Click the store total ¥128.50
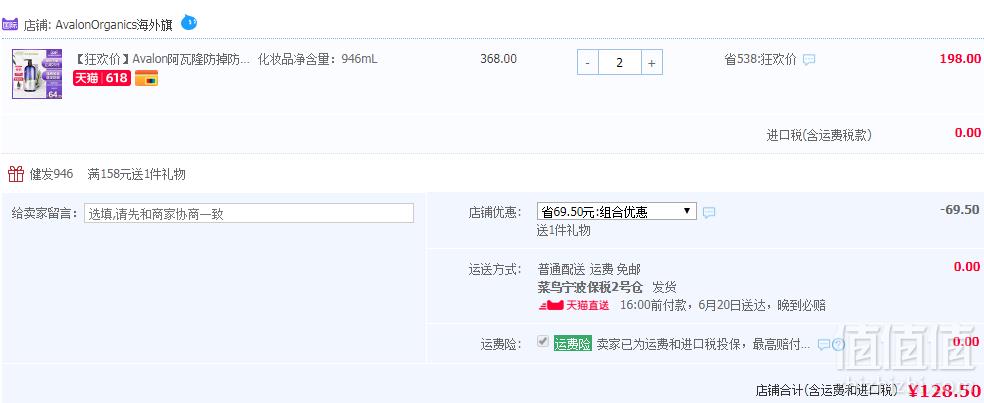 click(x=944, y=391)
